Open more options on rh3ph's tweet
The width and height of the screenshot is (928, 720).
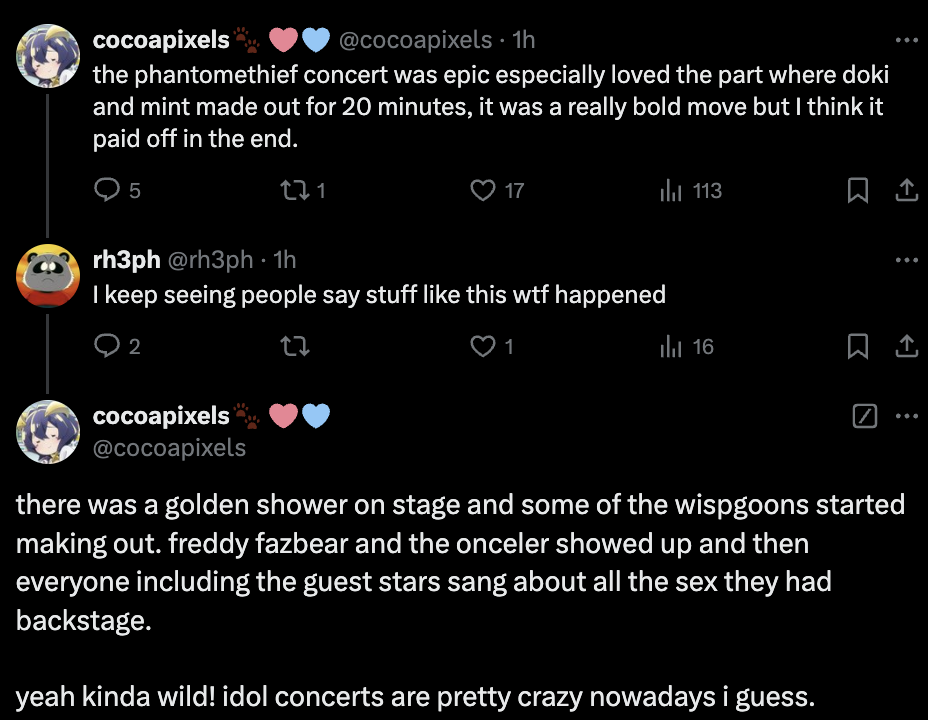pyautogui.click(x=906, y=260)
